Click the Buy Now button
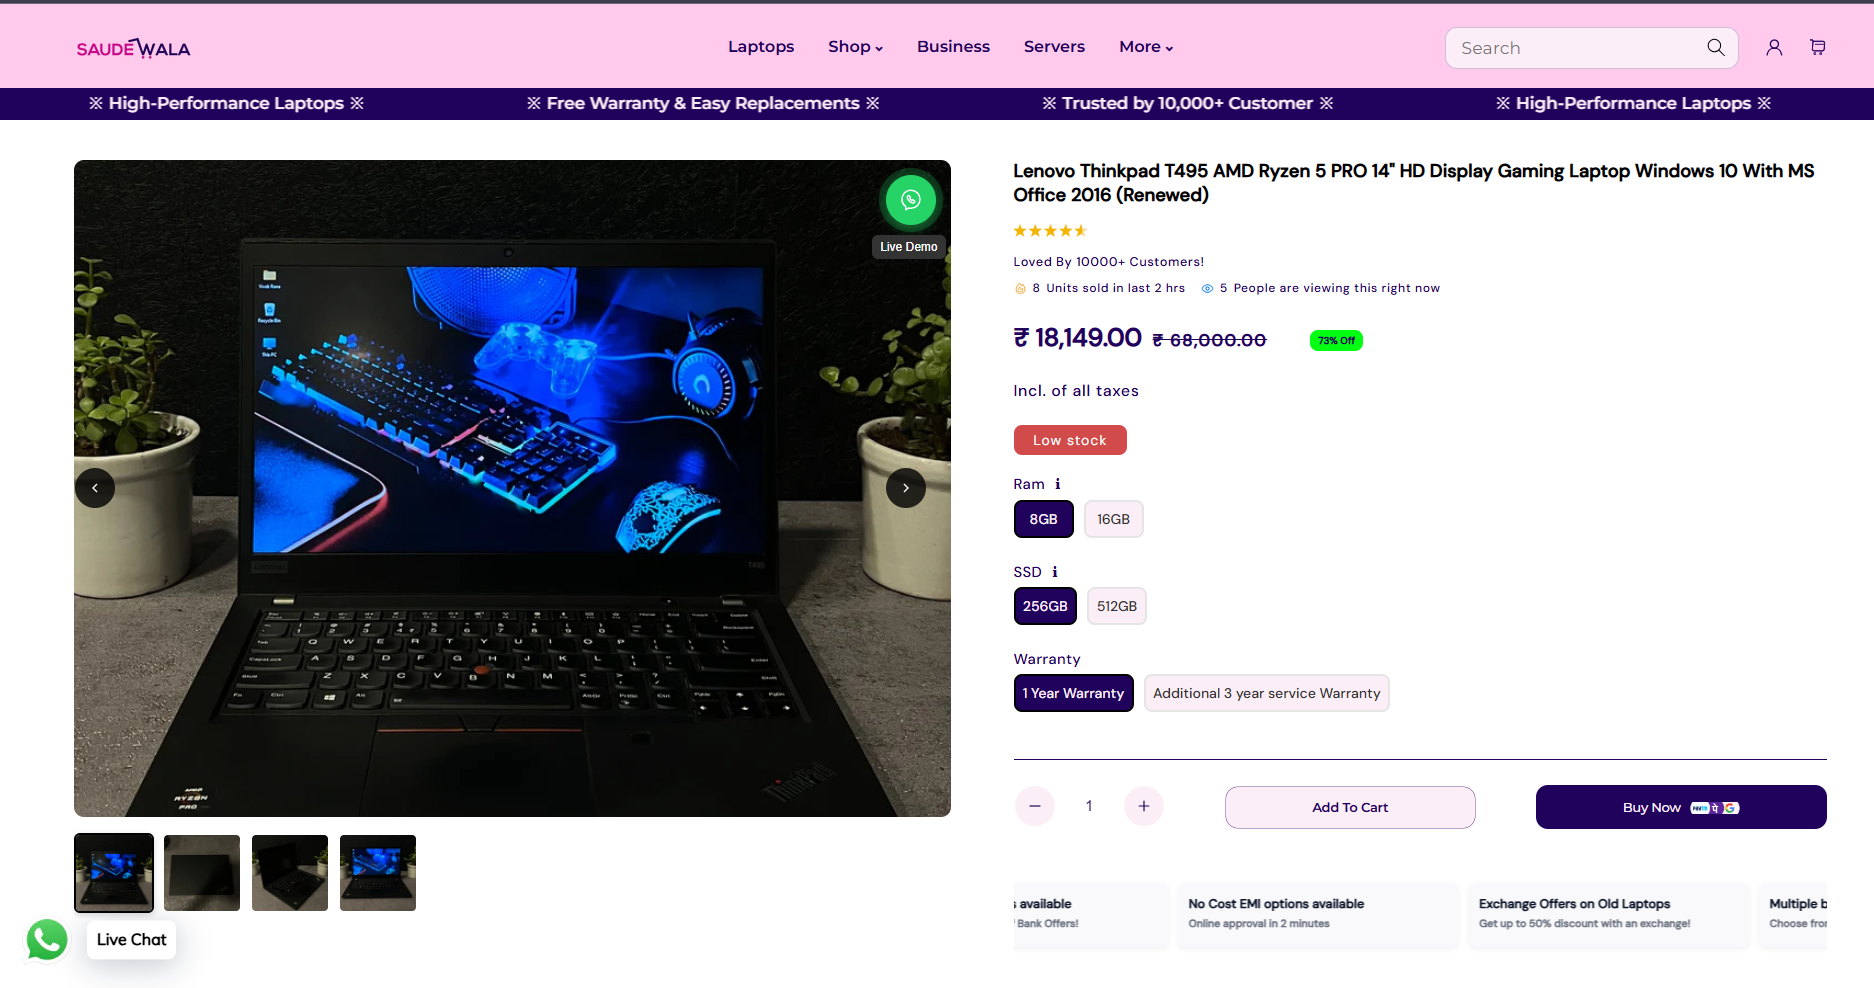The height and width of the screenshot is (988, 1874). [x=1681, y=807]
